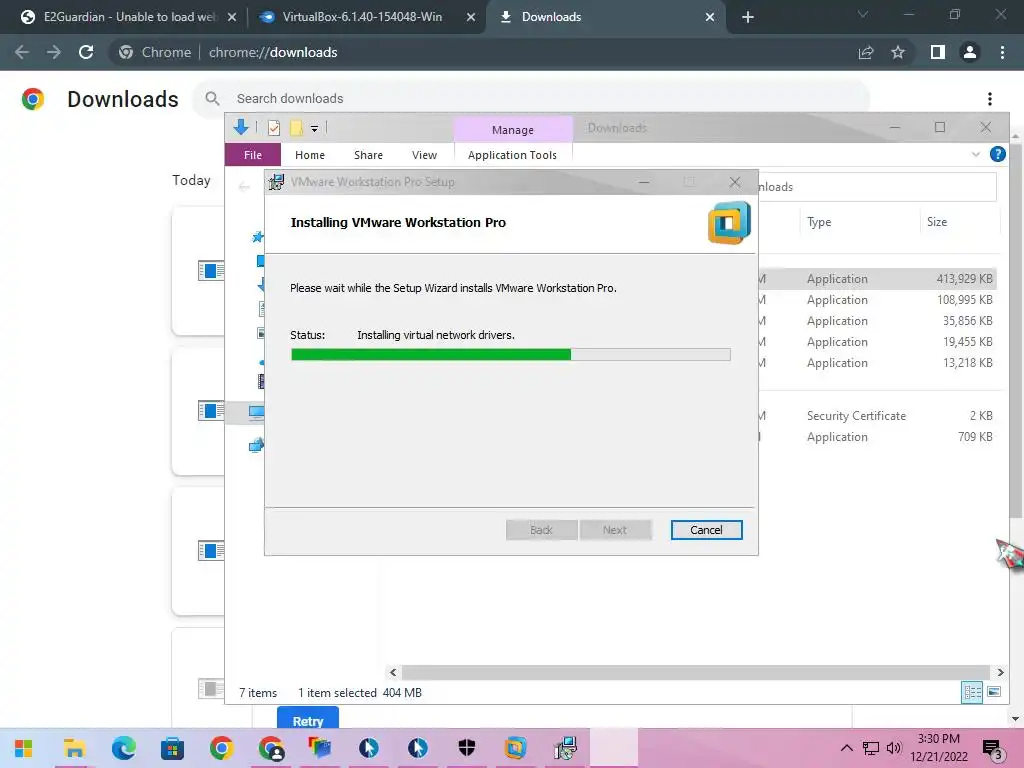Close the VirtualBox-6.1.40 tab
1024x768 pixels.
tap(471, 18)
